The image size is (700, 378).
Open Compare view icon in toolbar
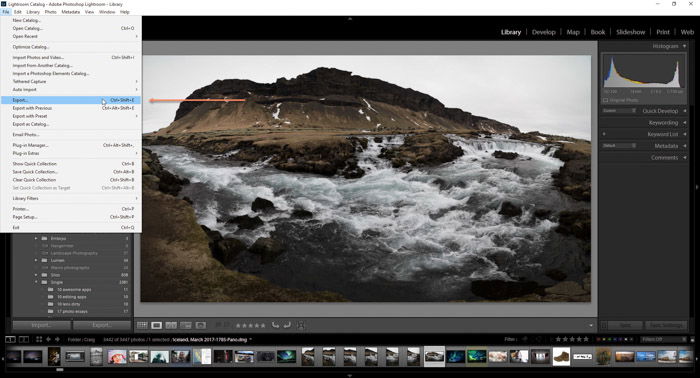[x=171, y=325]
